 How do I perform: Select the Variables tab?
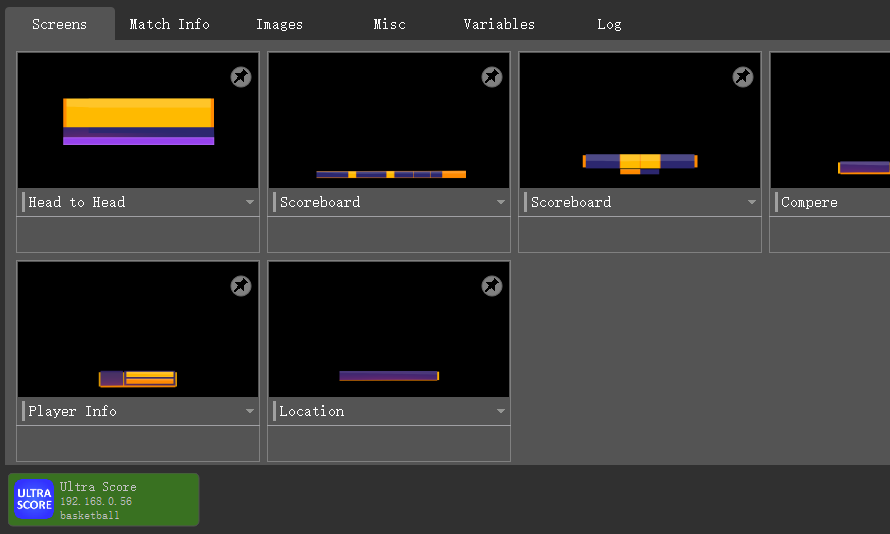499,24
